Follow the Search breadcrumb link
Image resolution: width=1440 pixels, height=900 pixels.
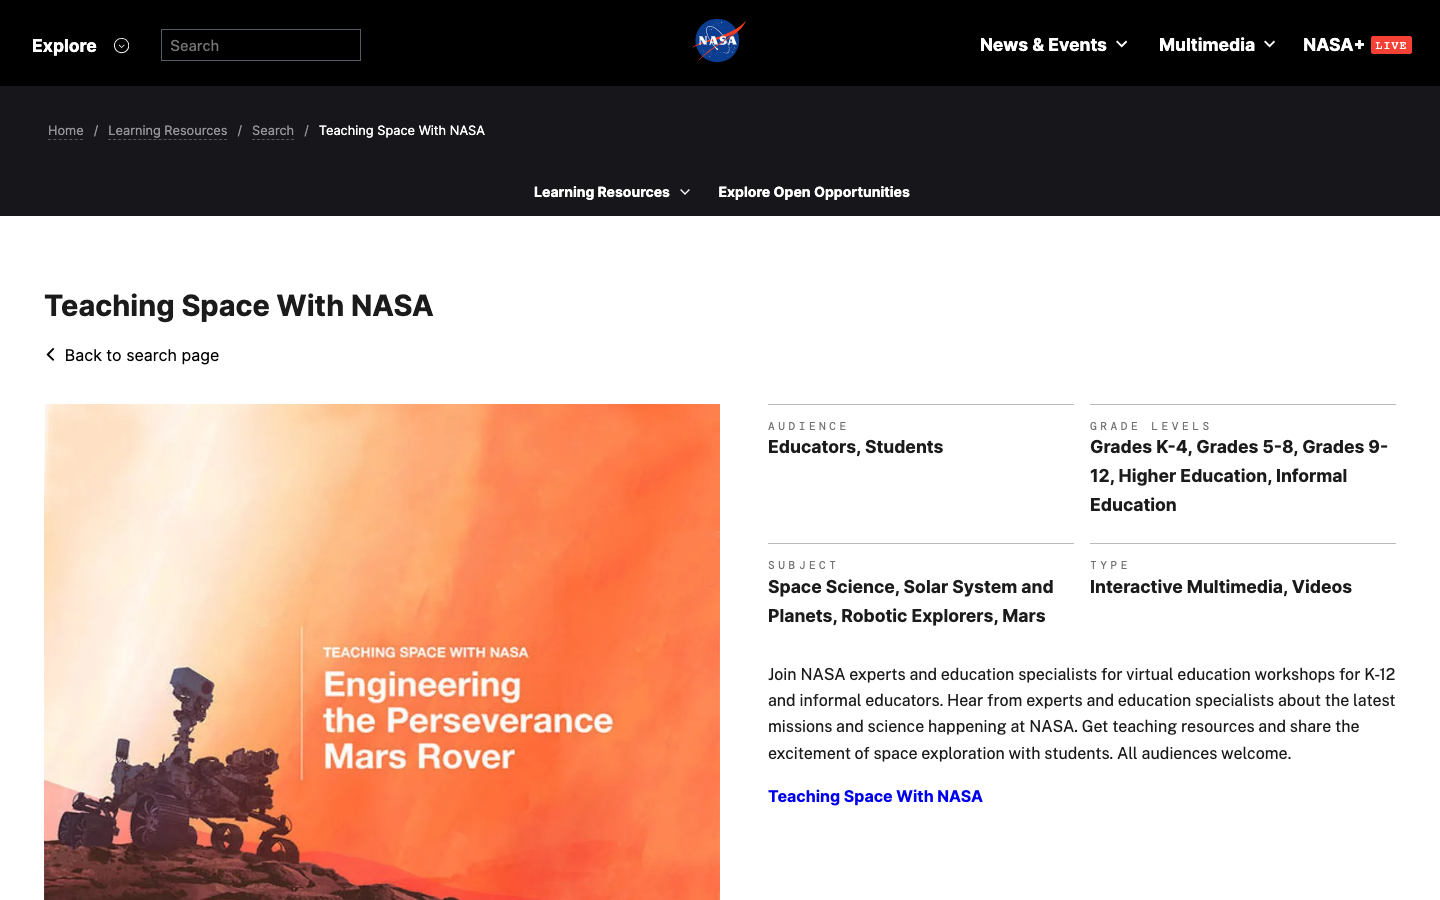click(x=273, y=131)
